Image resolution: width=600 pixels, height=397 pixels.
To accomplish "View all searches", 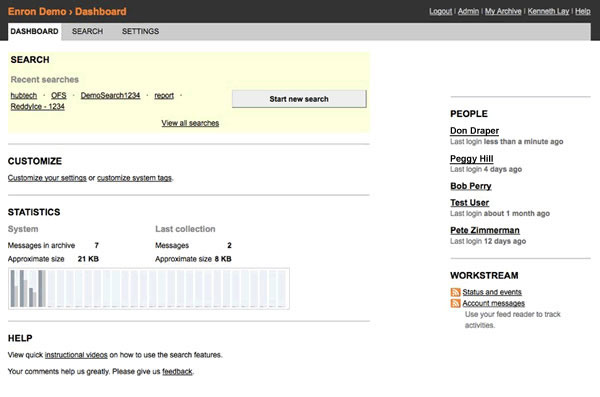I will [x=190, y=123].
